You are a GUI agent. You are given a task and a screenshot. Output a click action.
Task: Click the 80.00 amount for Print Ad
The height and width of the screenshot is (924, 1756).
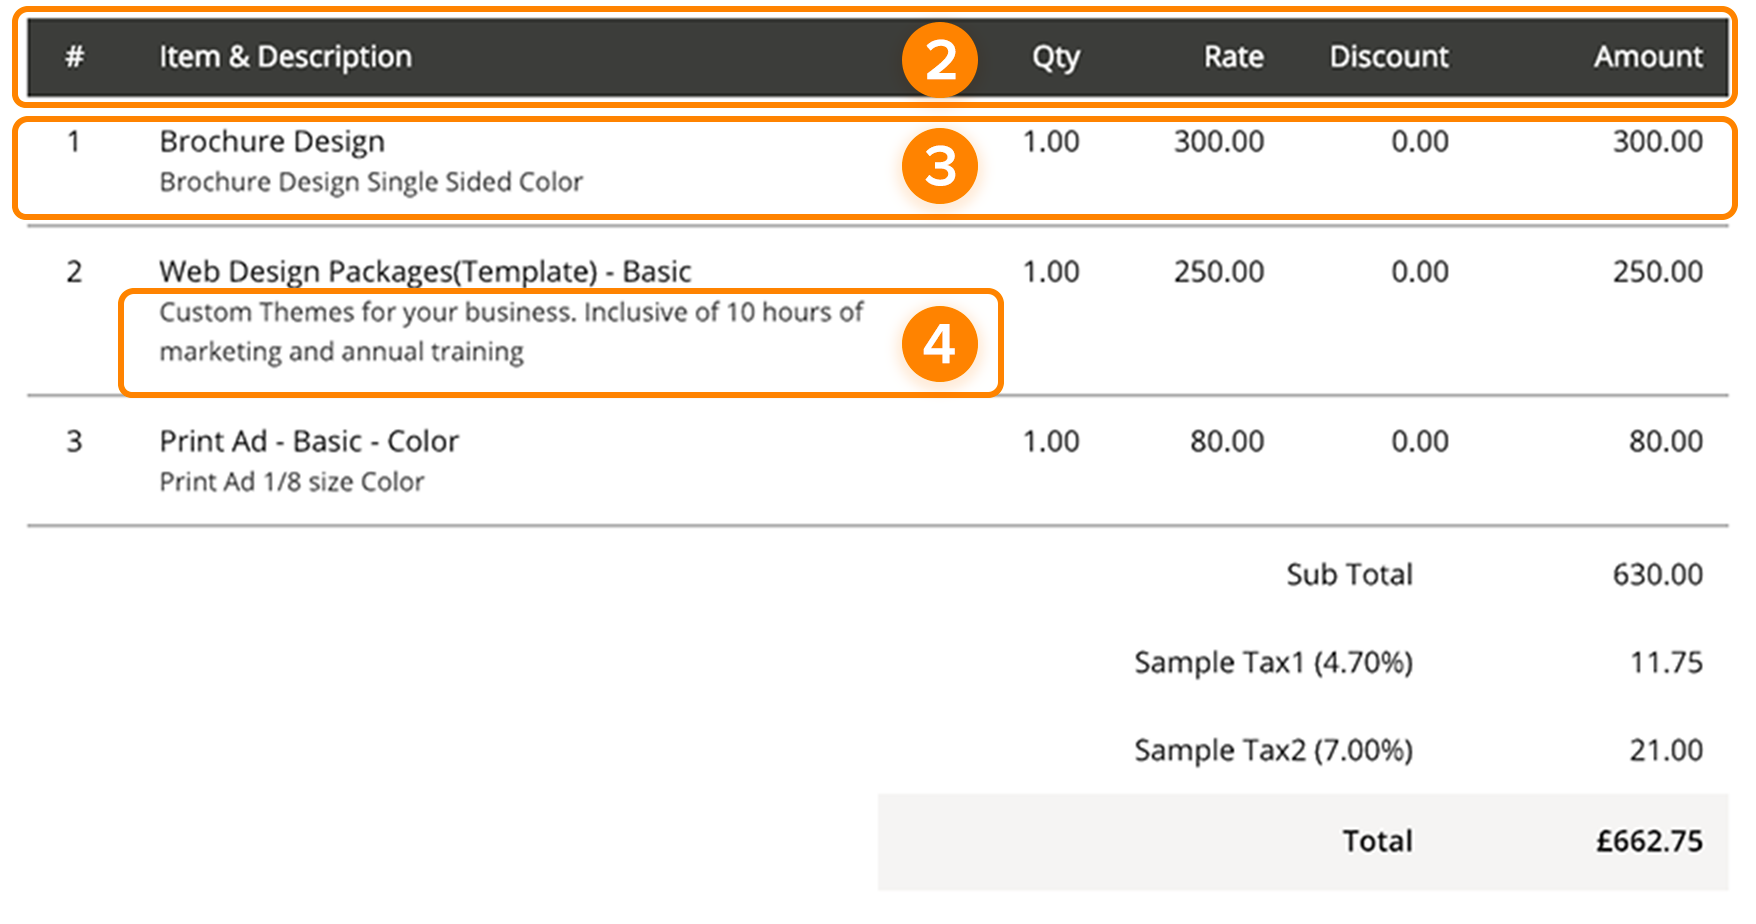pyautogui.click(x=1665, y=442)
